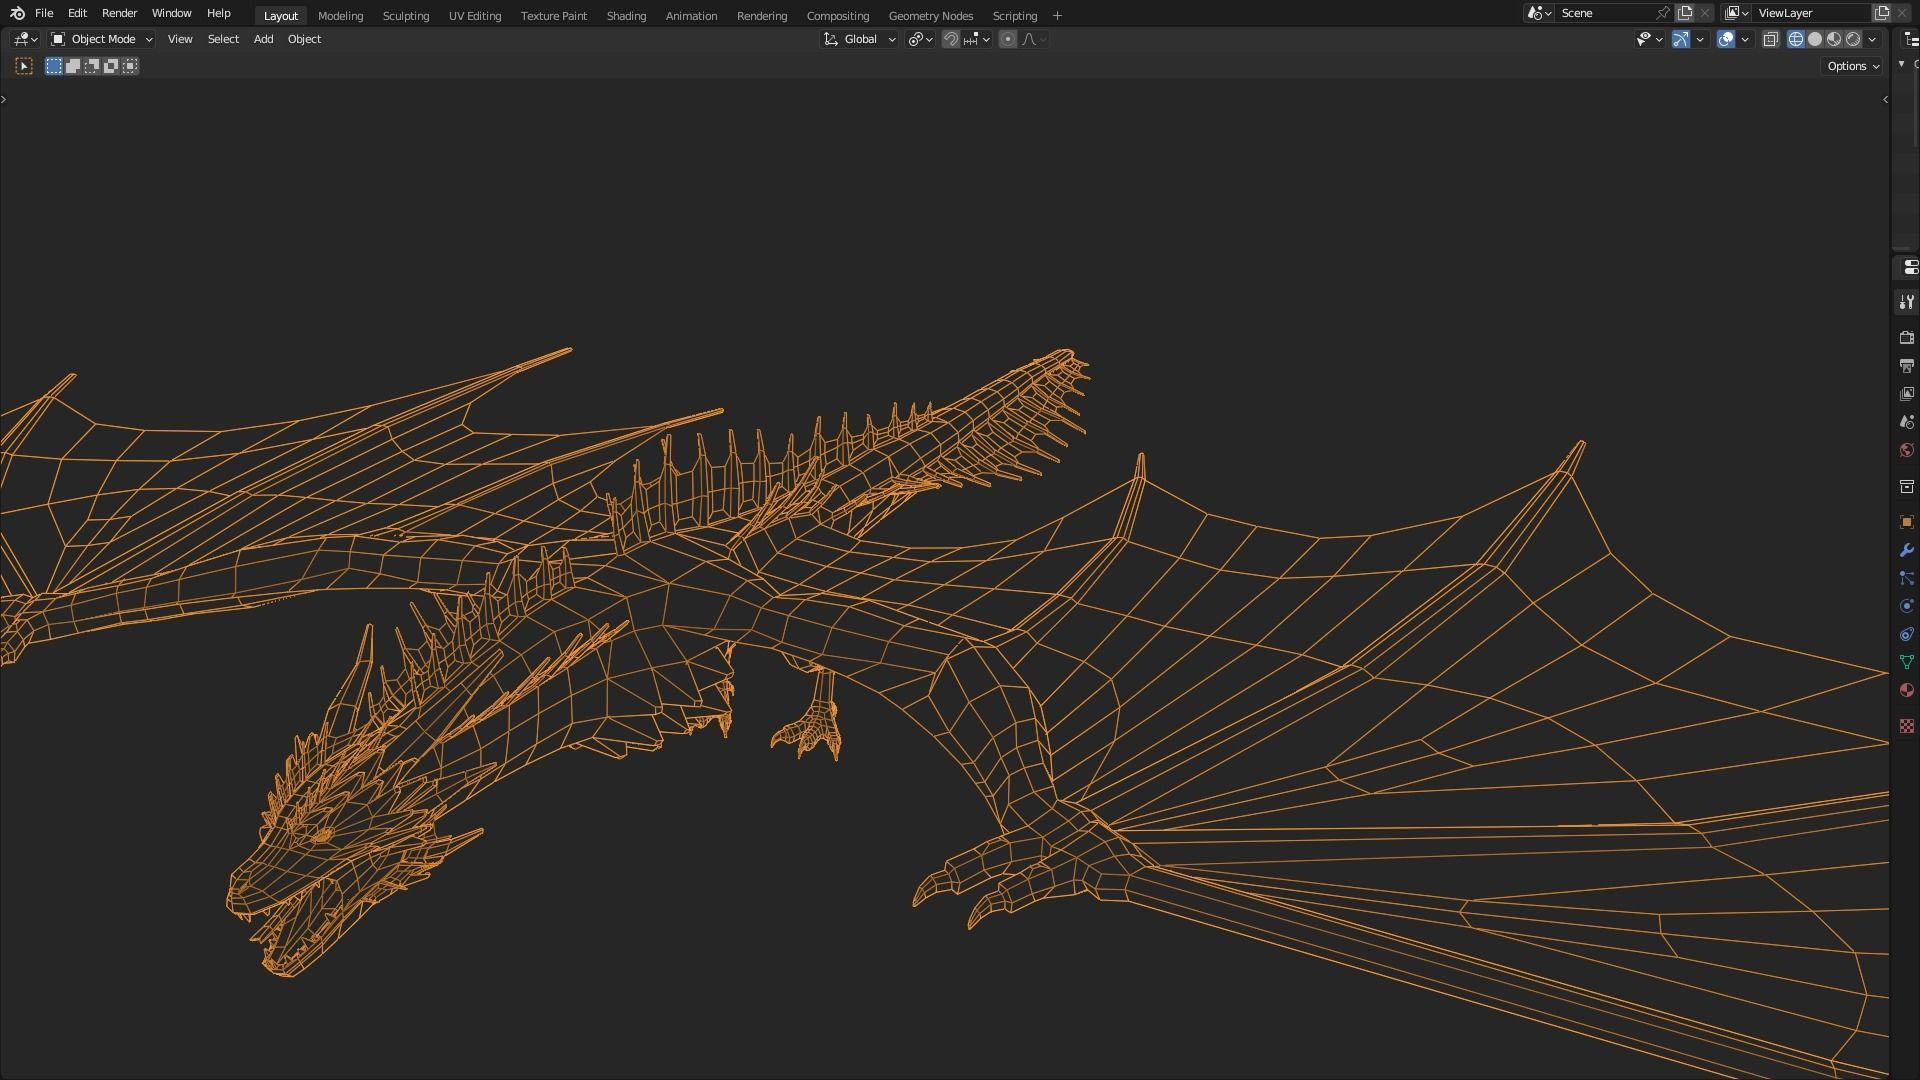Pin the scene to workspace
Image resolution: width=1920 pixels, height=1080 pixels.
[1662, 13]
